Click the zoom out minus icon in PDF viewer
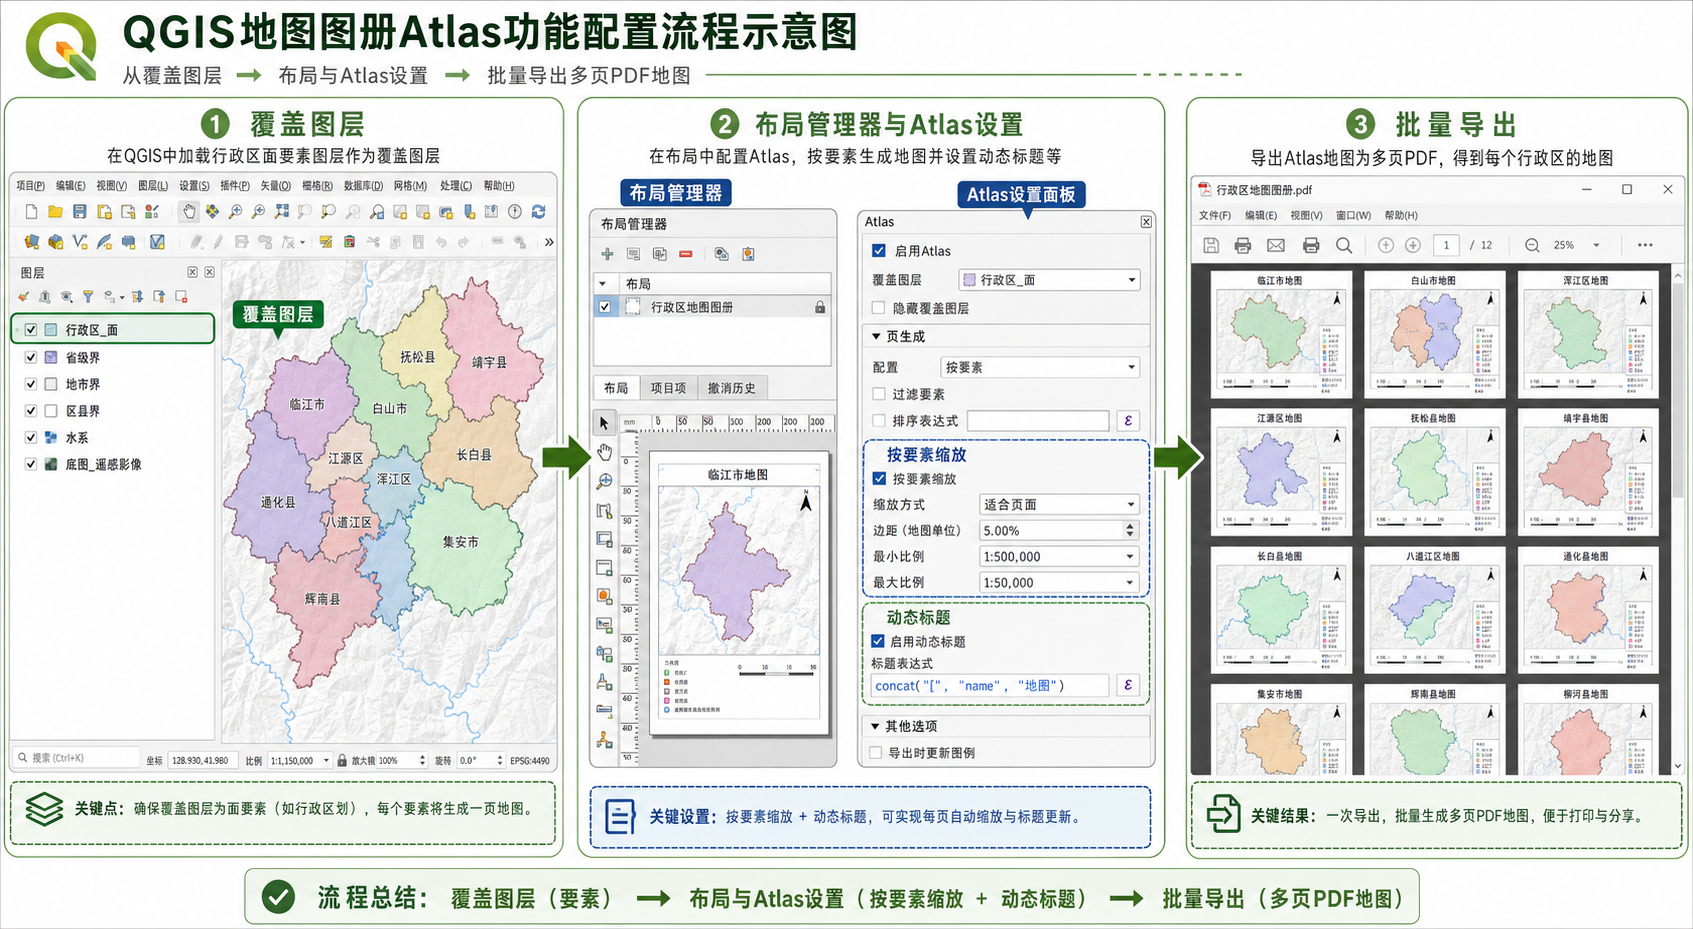 pos(1532,245)
